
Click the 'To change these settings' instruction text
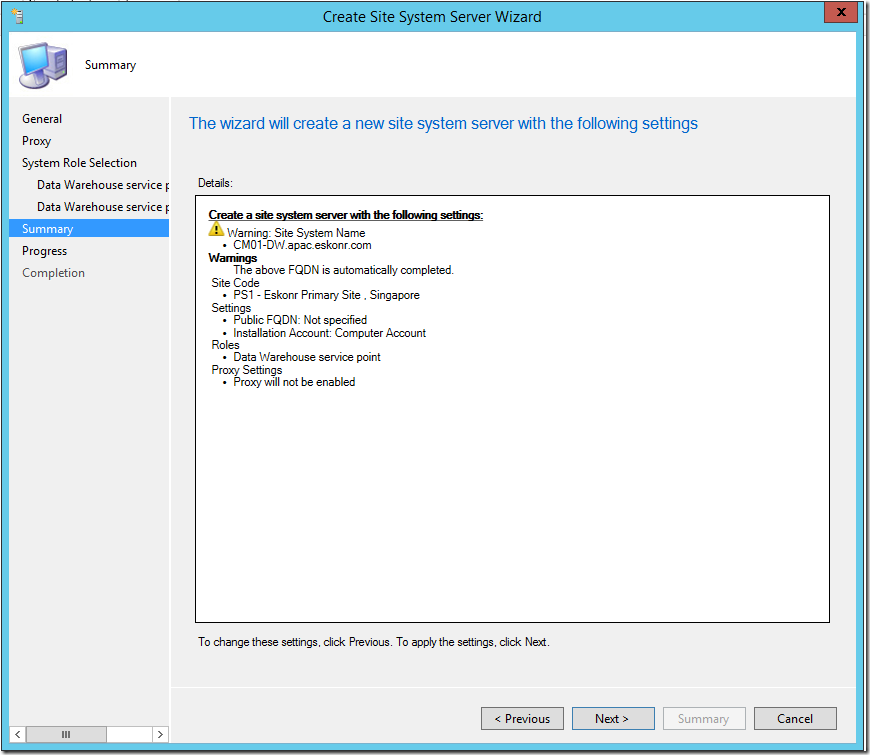(x=374, y=642)
